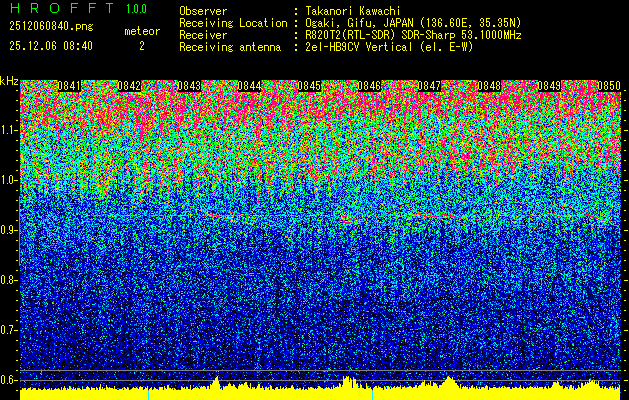Click the 0849 time label
Image resolution: width=629 pixels, height=400 pixels.
549,86
